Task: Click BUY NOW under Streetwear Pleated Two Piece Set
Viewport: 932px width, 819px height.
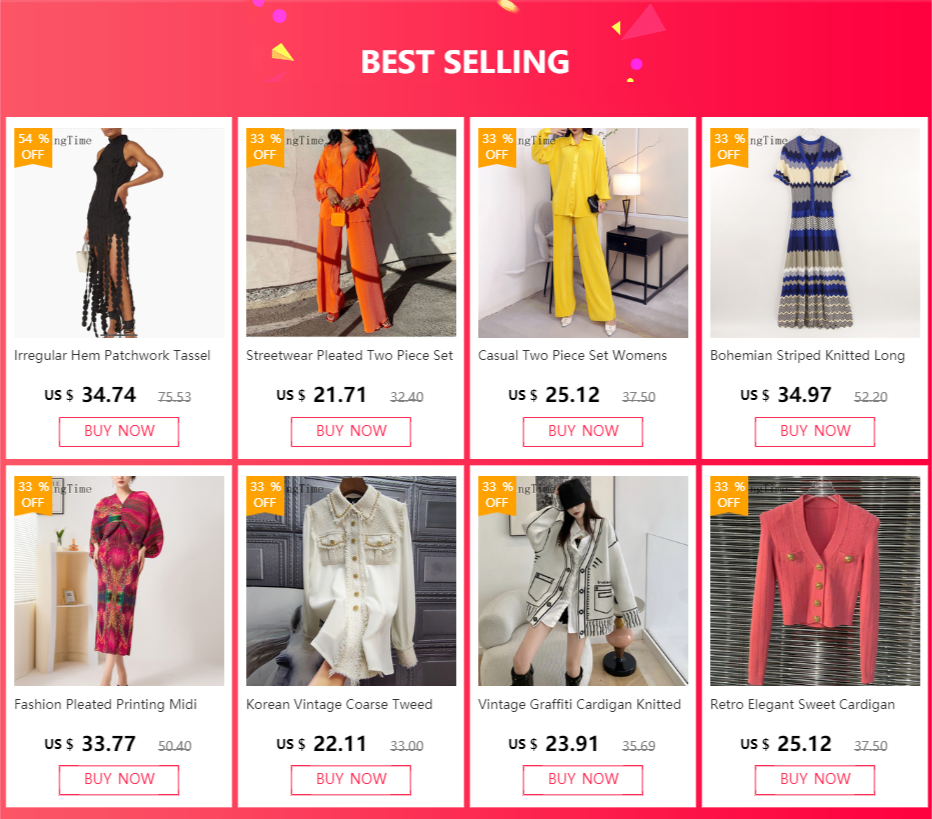Action: click(x=351, y=431)
